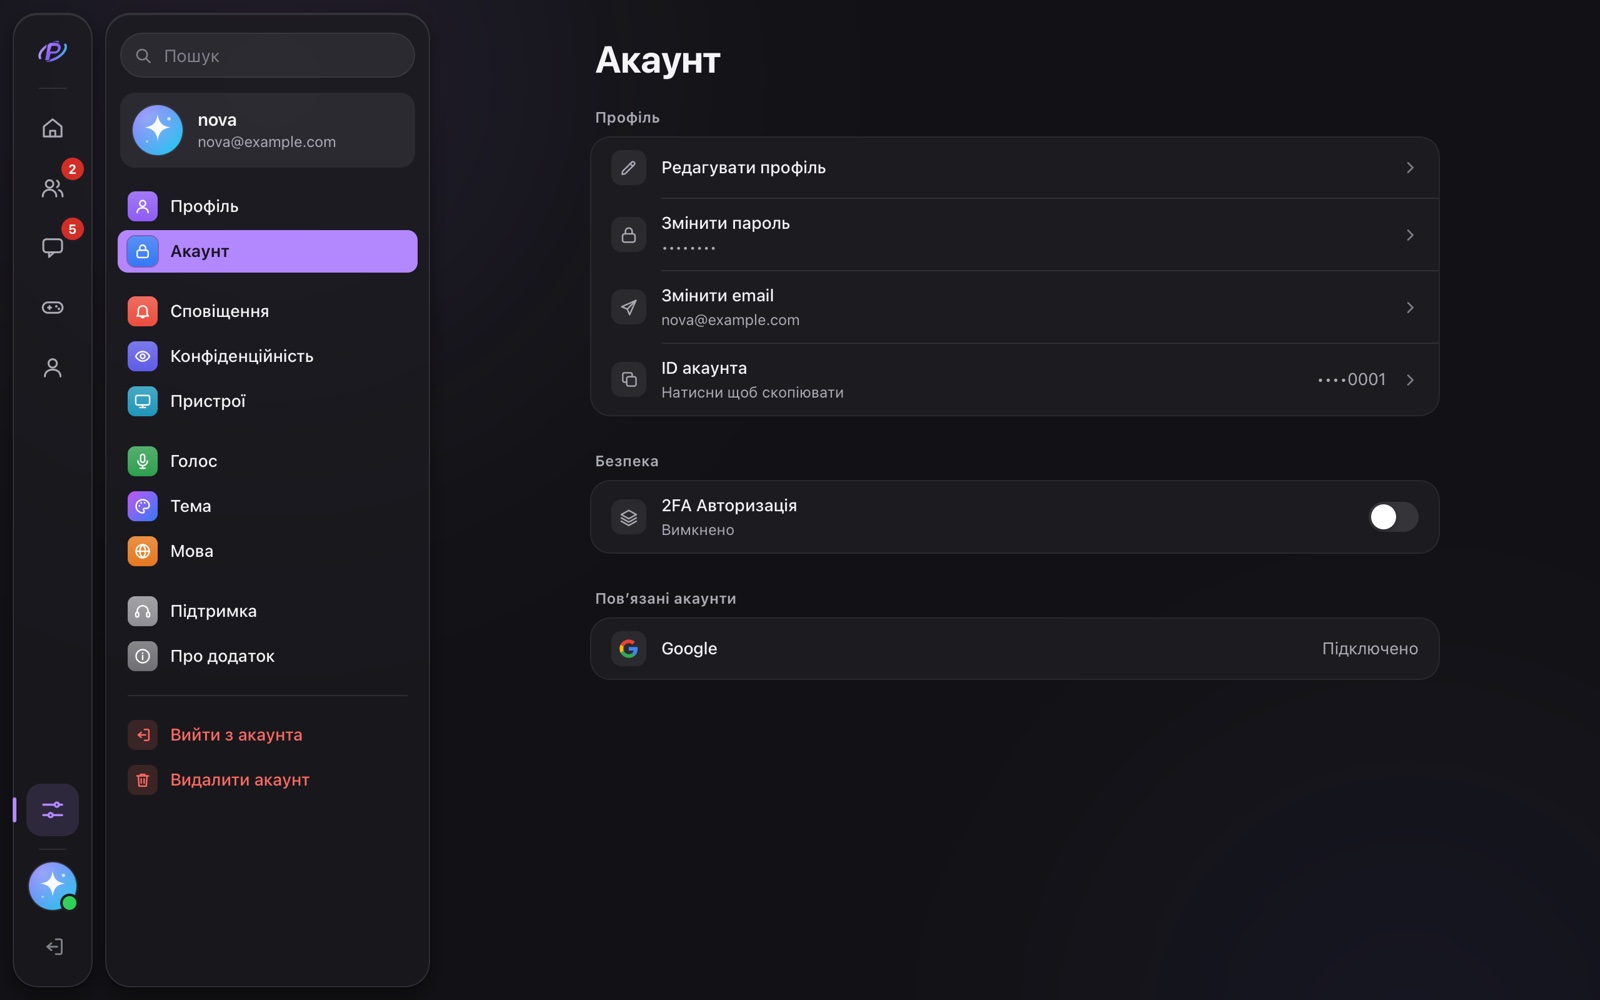
Task: Click the logout arrow icon at bottom
Action: pyautogui.click(x=55, y=947)
